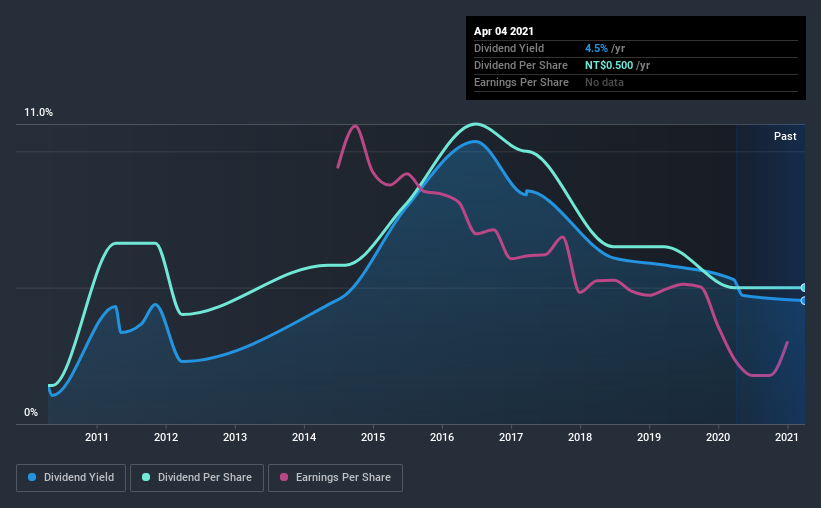The width and height of the screenshot is (821, 508).
Task: Toggle the Dividend Yield legend button
Action: point(71,478)
